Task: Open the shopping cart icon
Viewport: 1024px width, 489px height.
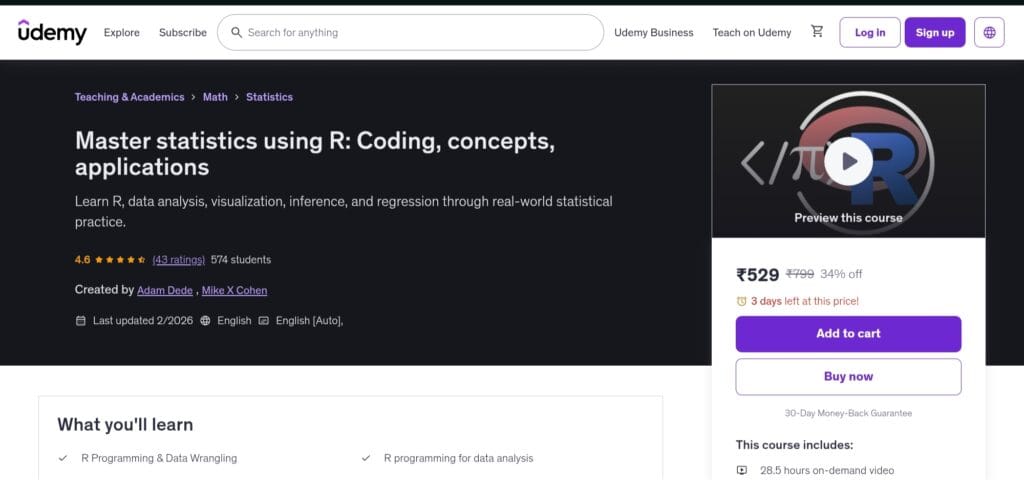Action: pos(817,31)
